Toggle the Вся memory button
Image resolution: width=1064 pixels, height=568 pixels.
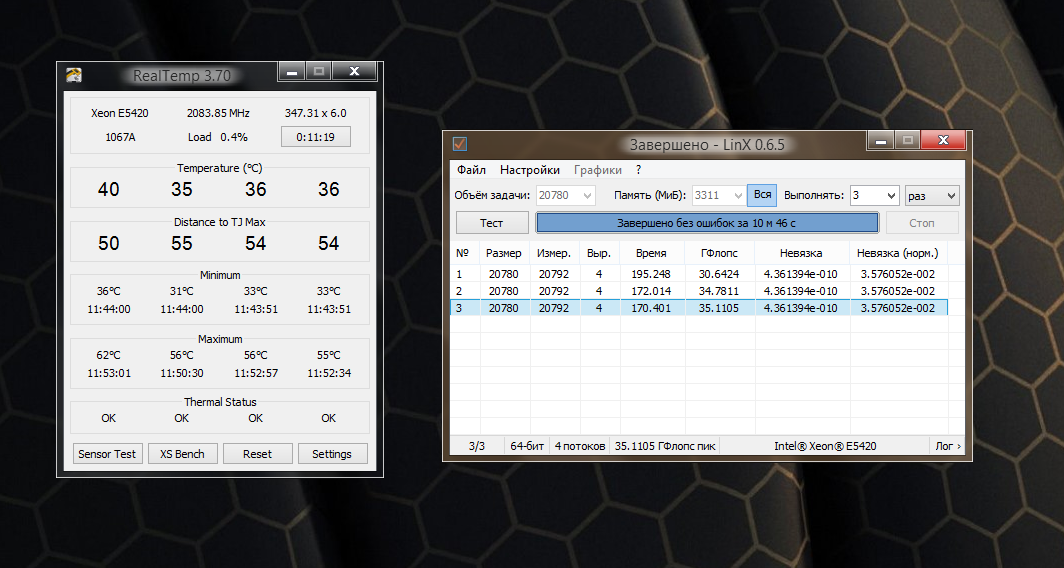click(762, 195)
